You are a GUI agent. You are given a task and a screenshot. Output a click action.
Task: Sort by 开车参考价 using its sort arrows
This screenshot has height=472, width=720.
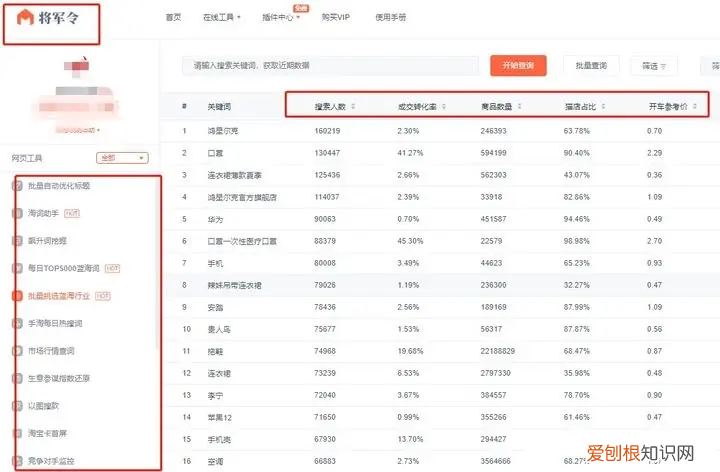[x=695, y=107]
